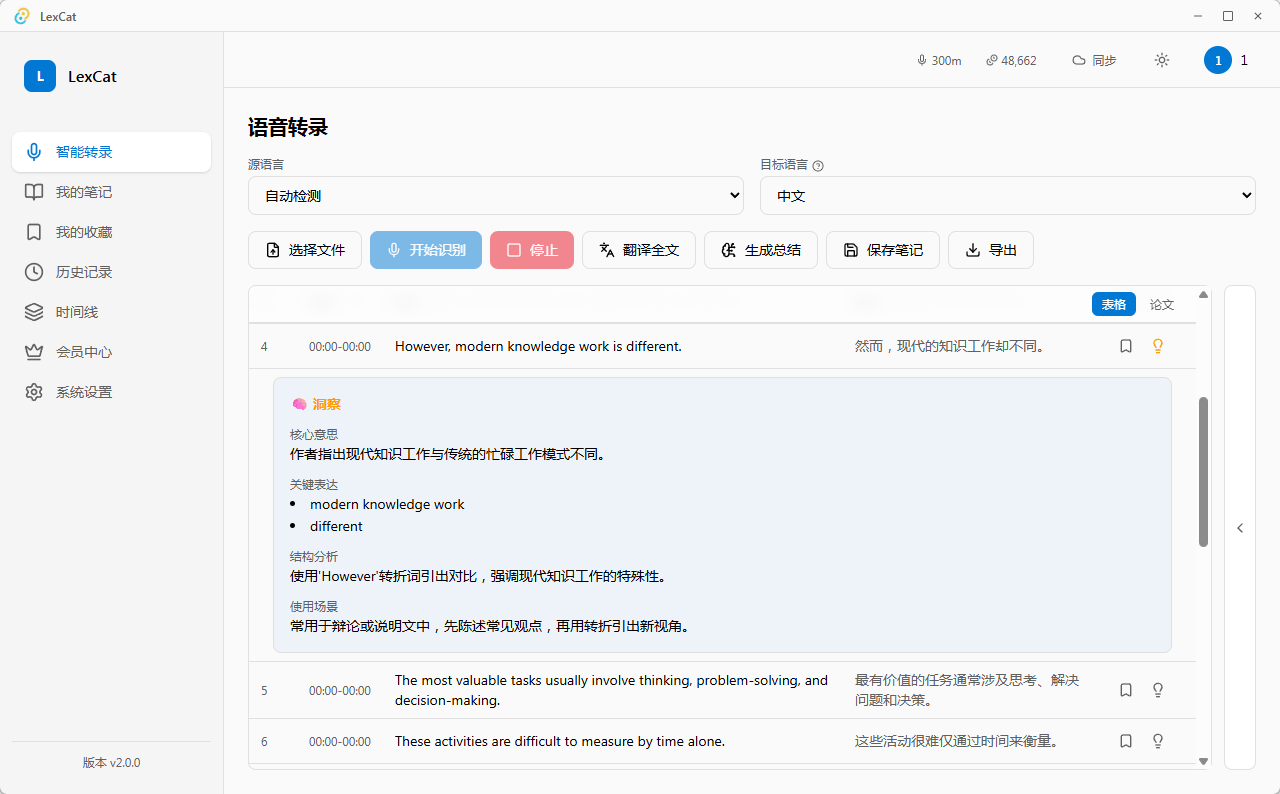Switch to the 论文 view tab
1280x794 pixels.
pos(1162,305)
